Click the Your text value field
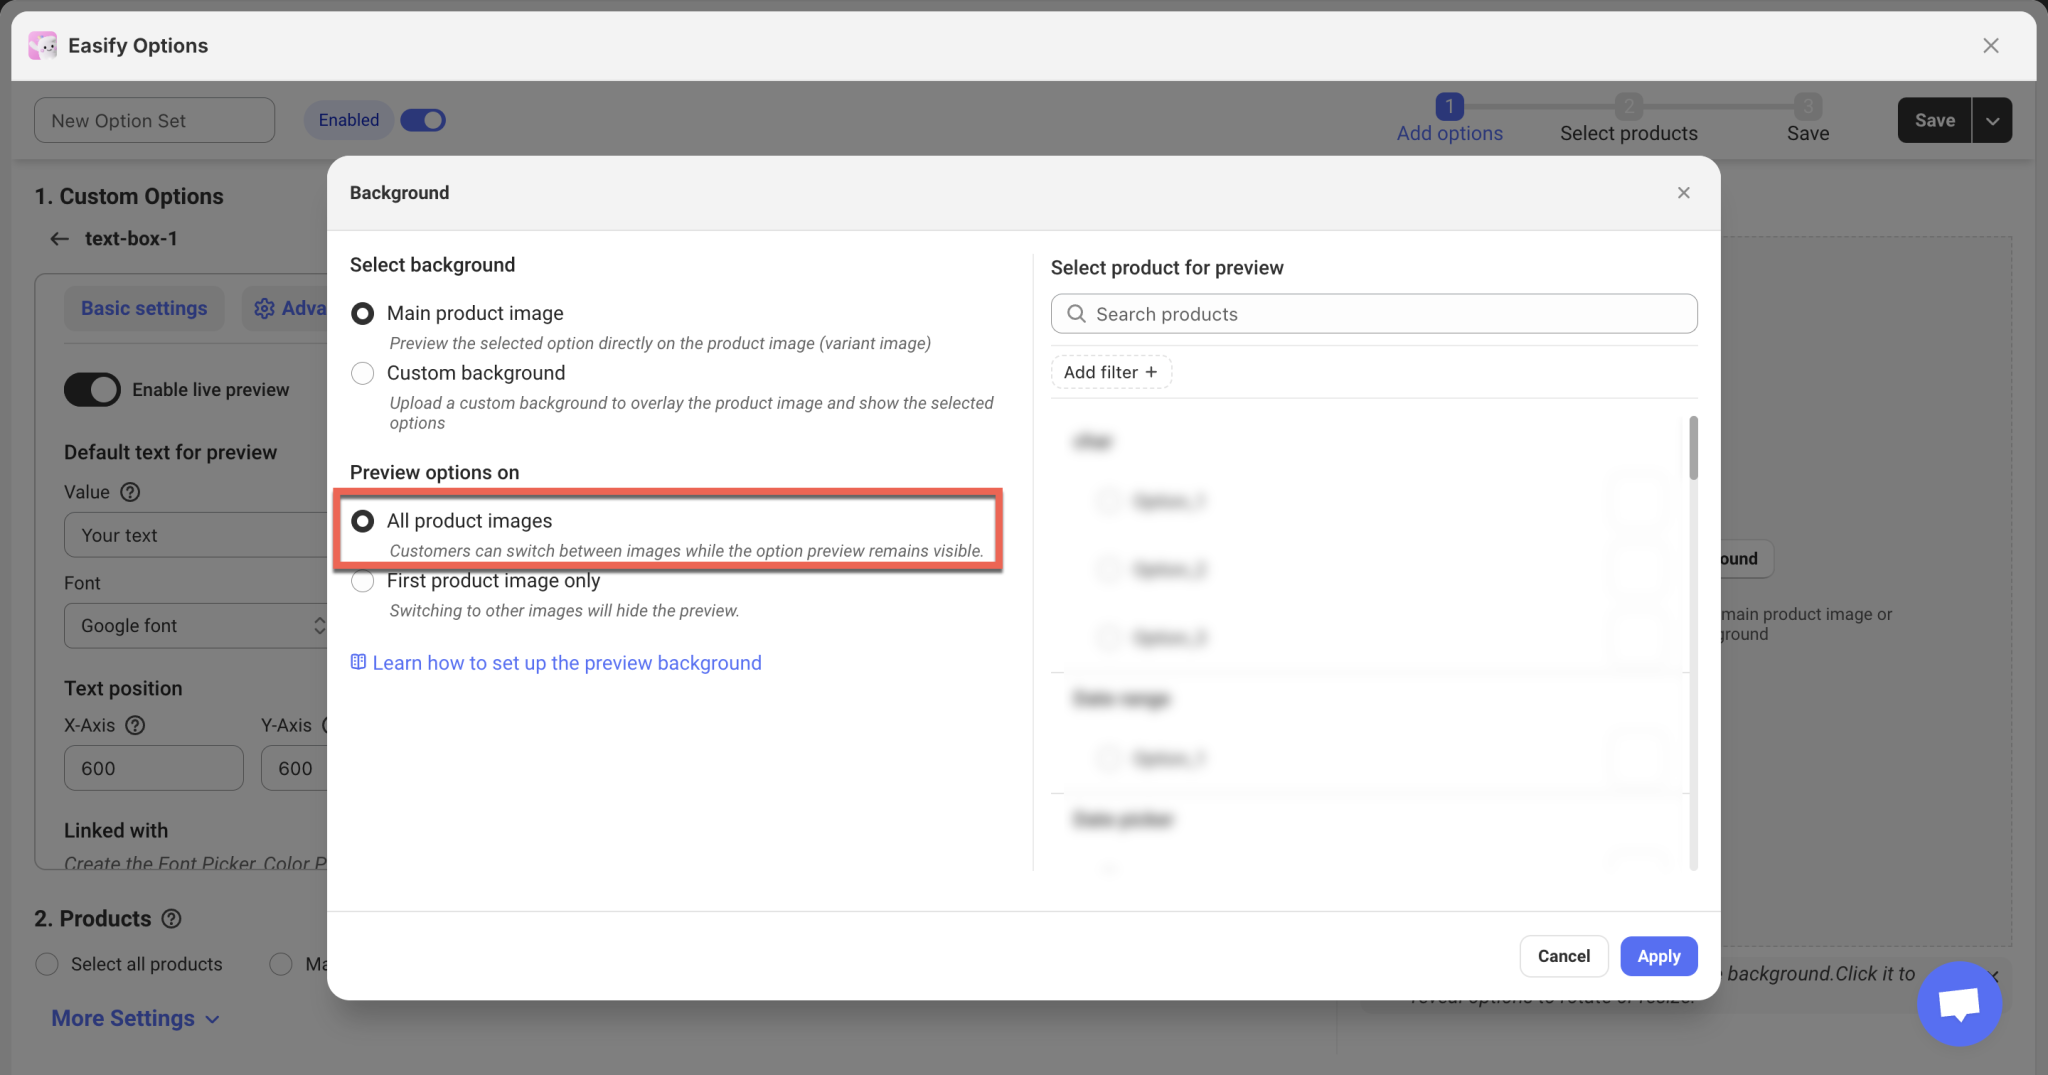Screen dimensions: 2048x1075 (x=196, y=535)
